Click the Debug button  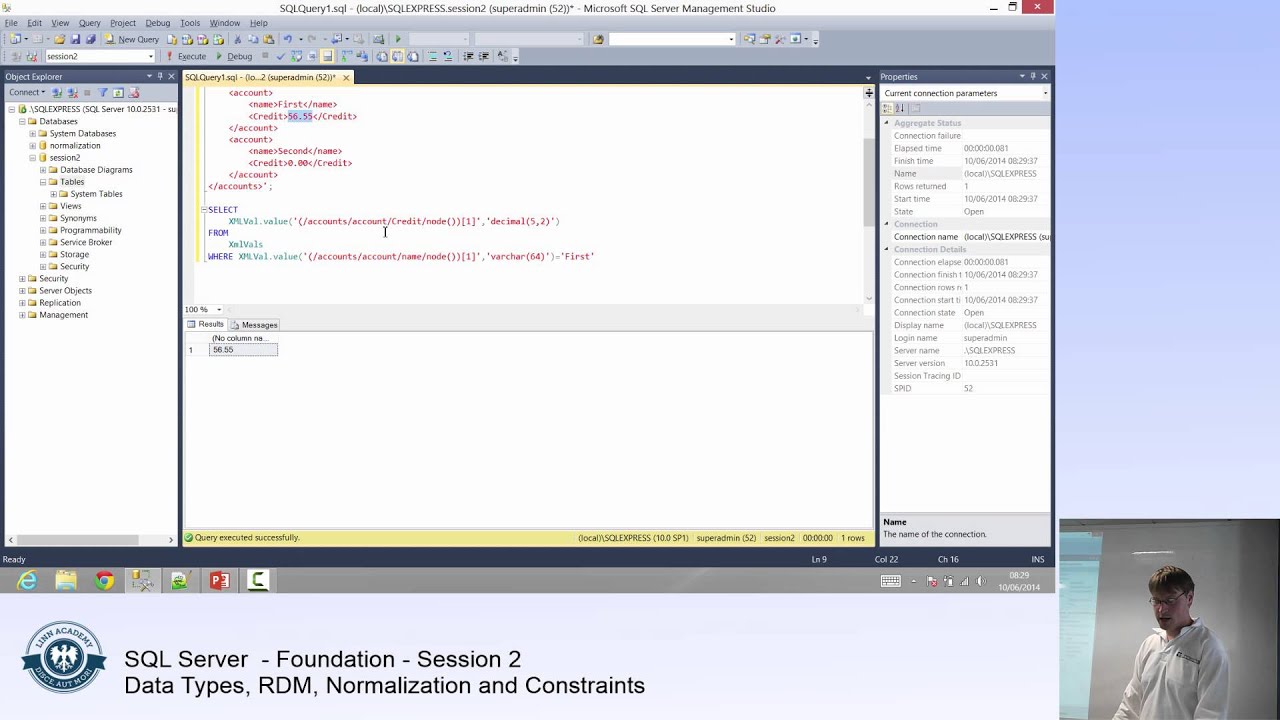[234, 56]
